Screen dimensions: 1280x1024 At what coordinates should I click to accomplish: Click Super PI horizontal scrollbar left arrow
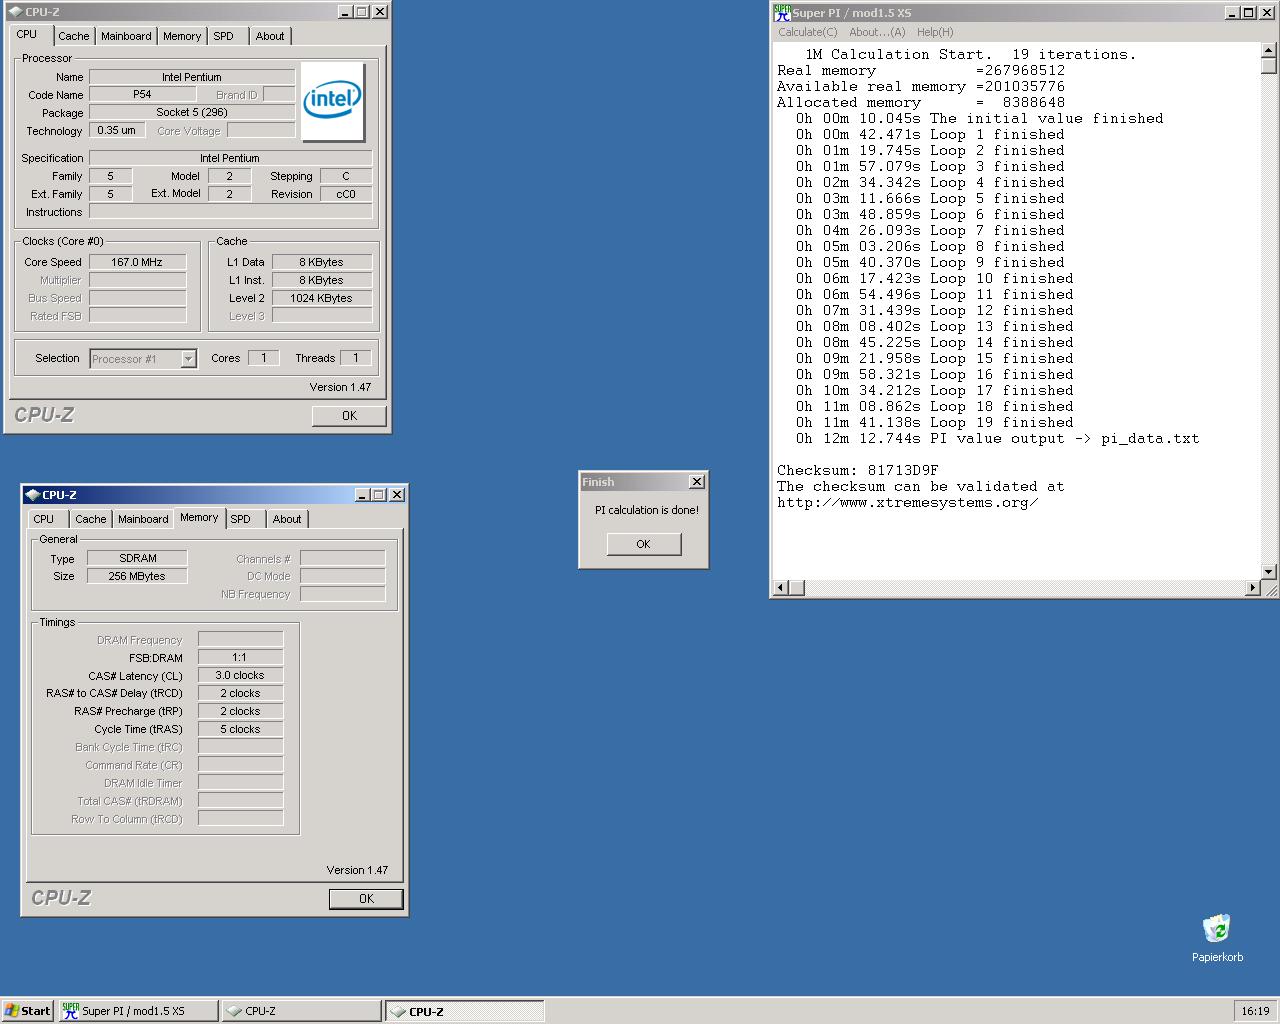(x=781, y=588)
